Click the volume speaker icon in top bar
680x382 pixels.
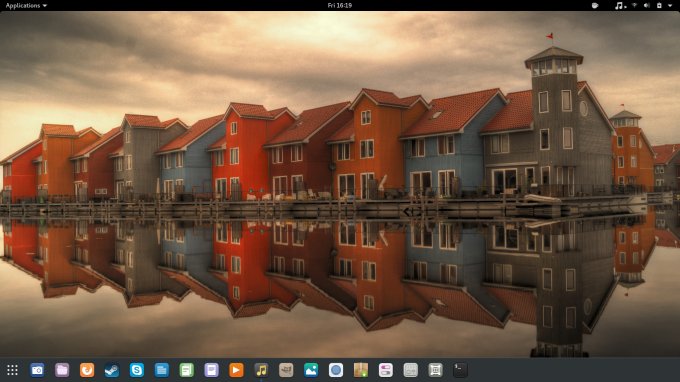tap(647, 5)
